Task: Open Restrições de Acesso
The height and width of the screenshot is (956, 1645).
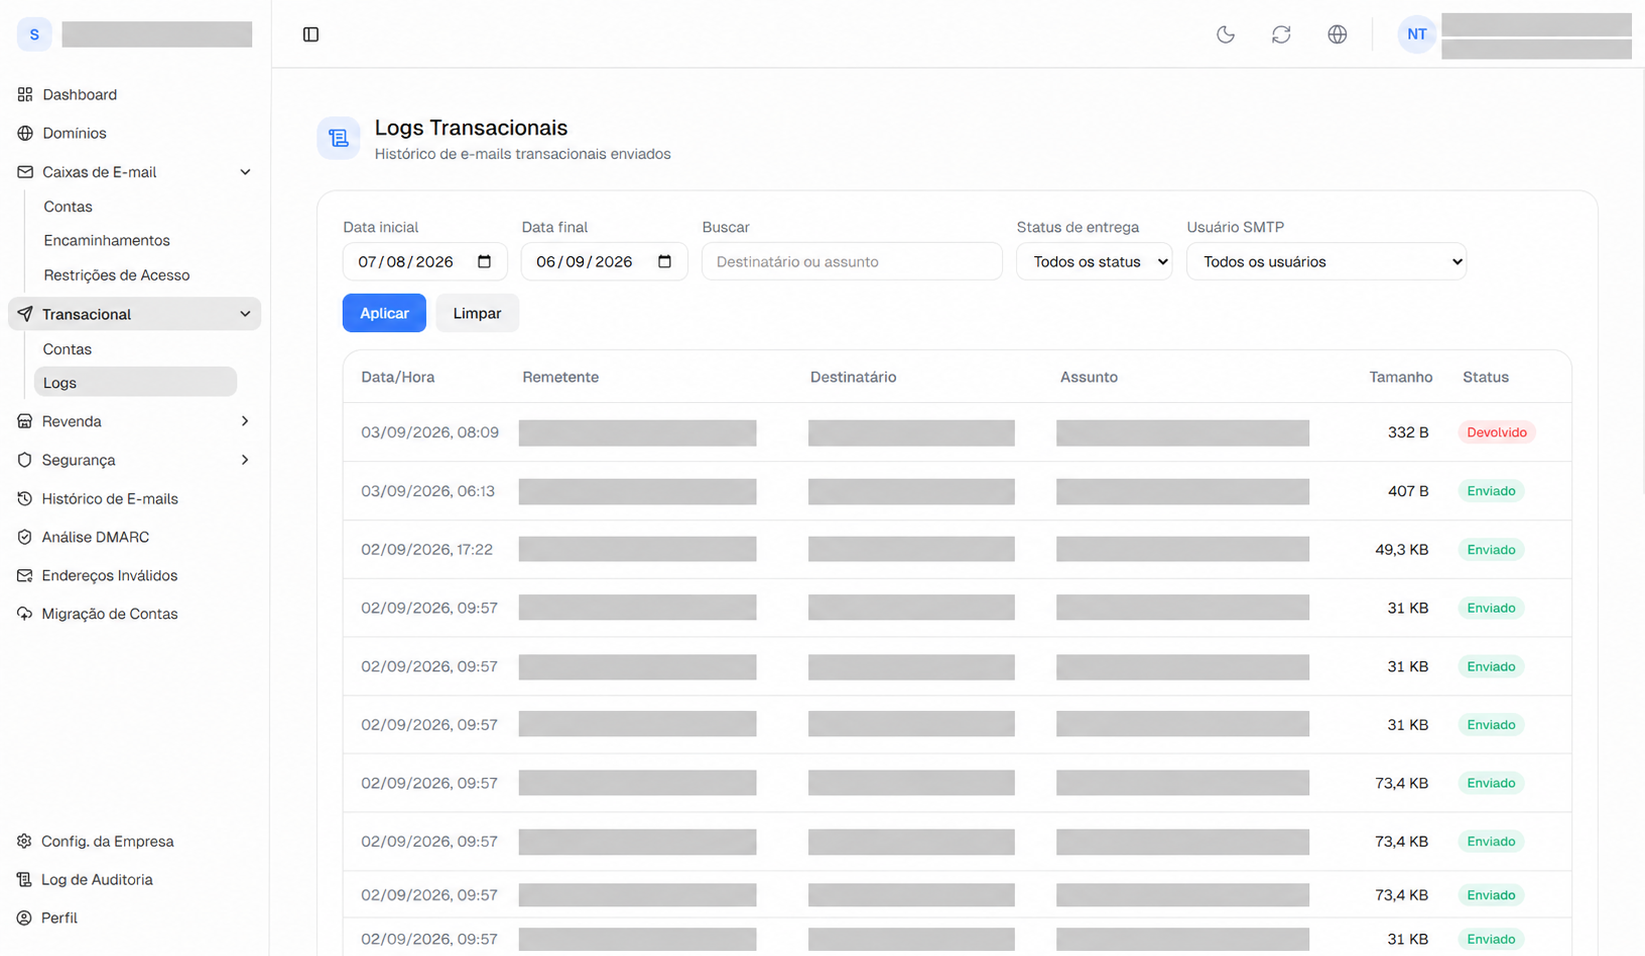Action: point(117,275)
